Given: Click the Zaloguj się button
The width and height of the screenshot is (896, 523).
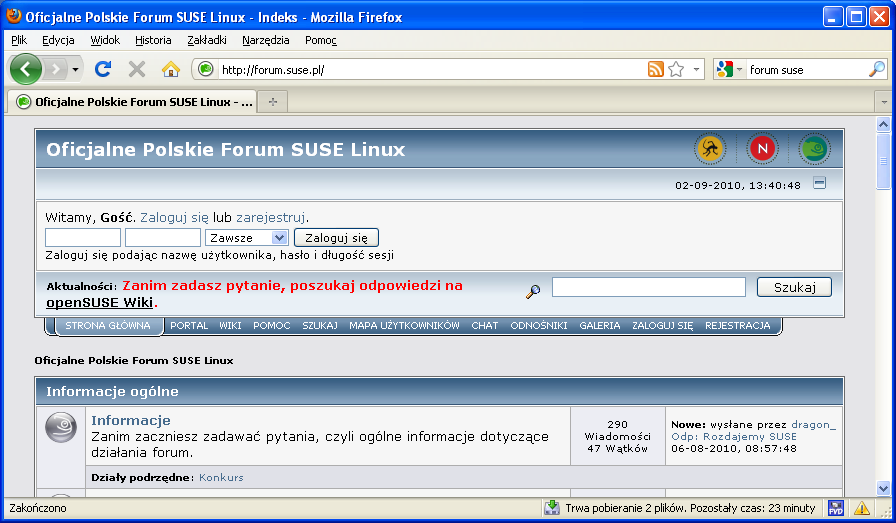Looking at the screenshot, I should tap(336, 237).
